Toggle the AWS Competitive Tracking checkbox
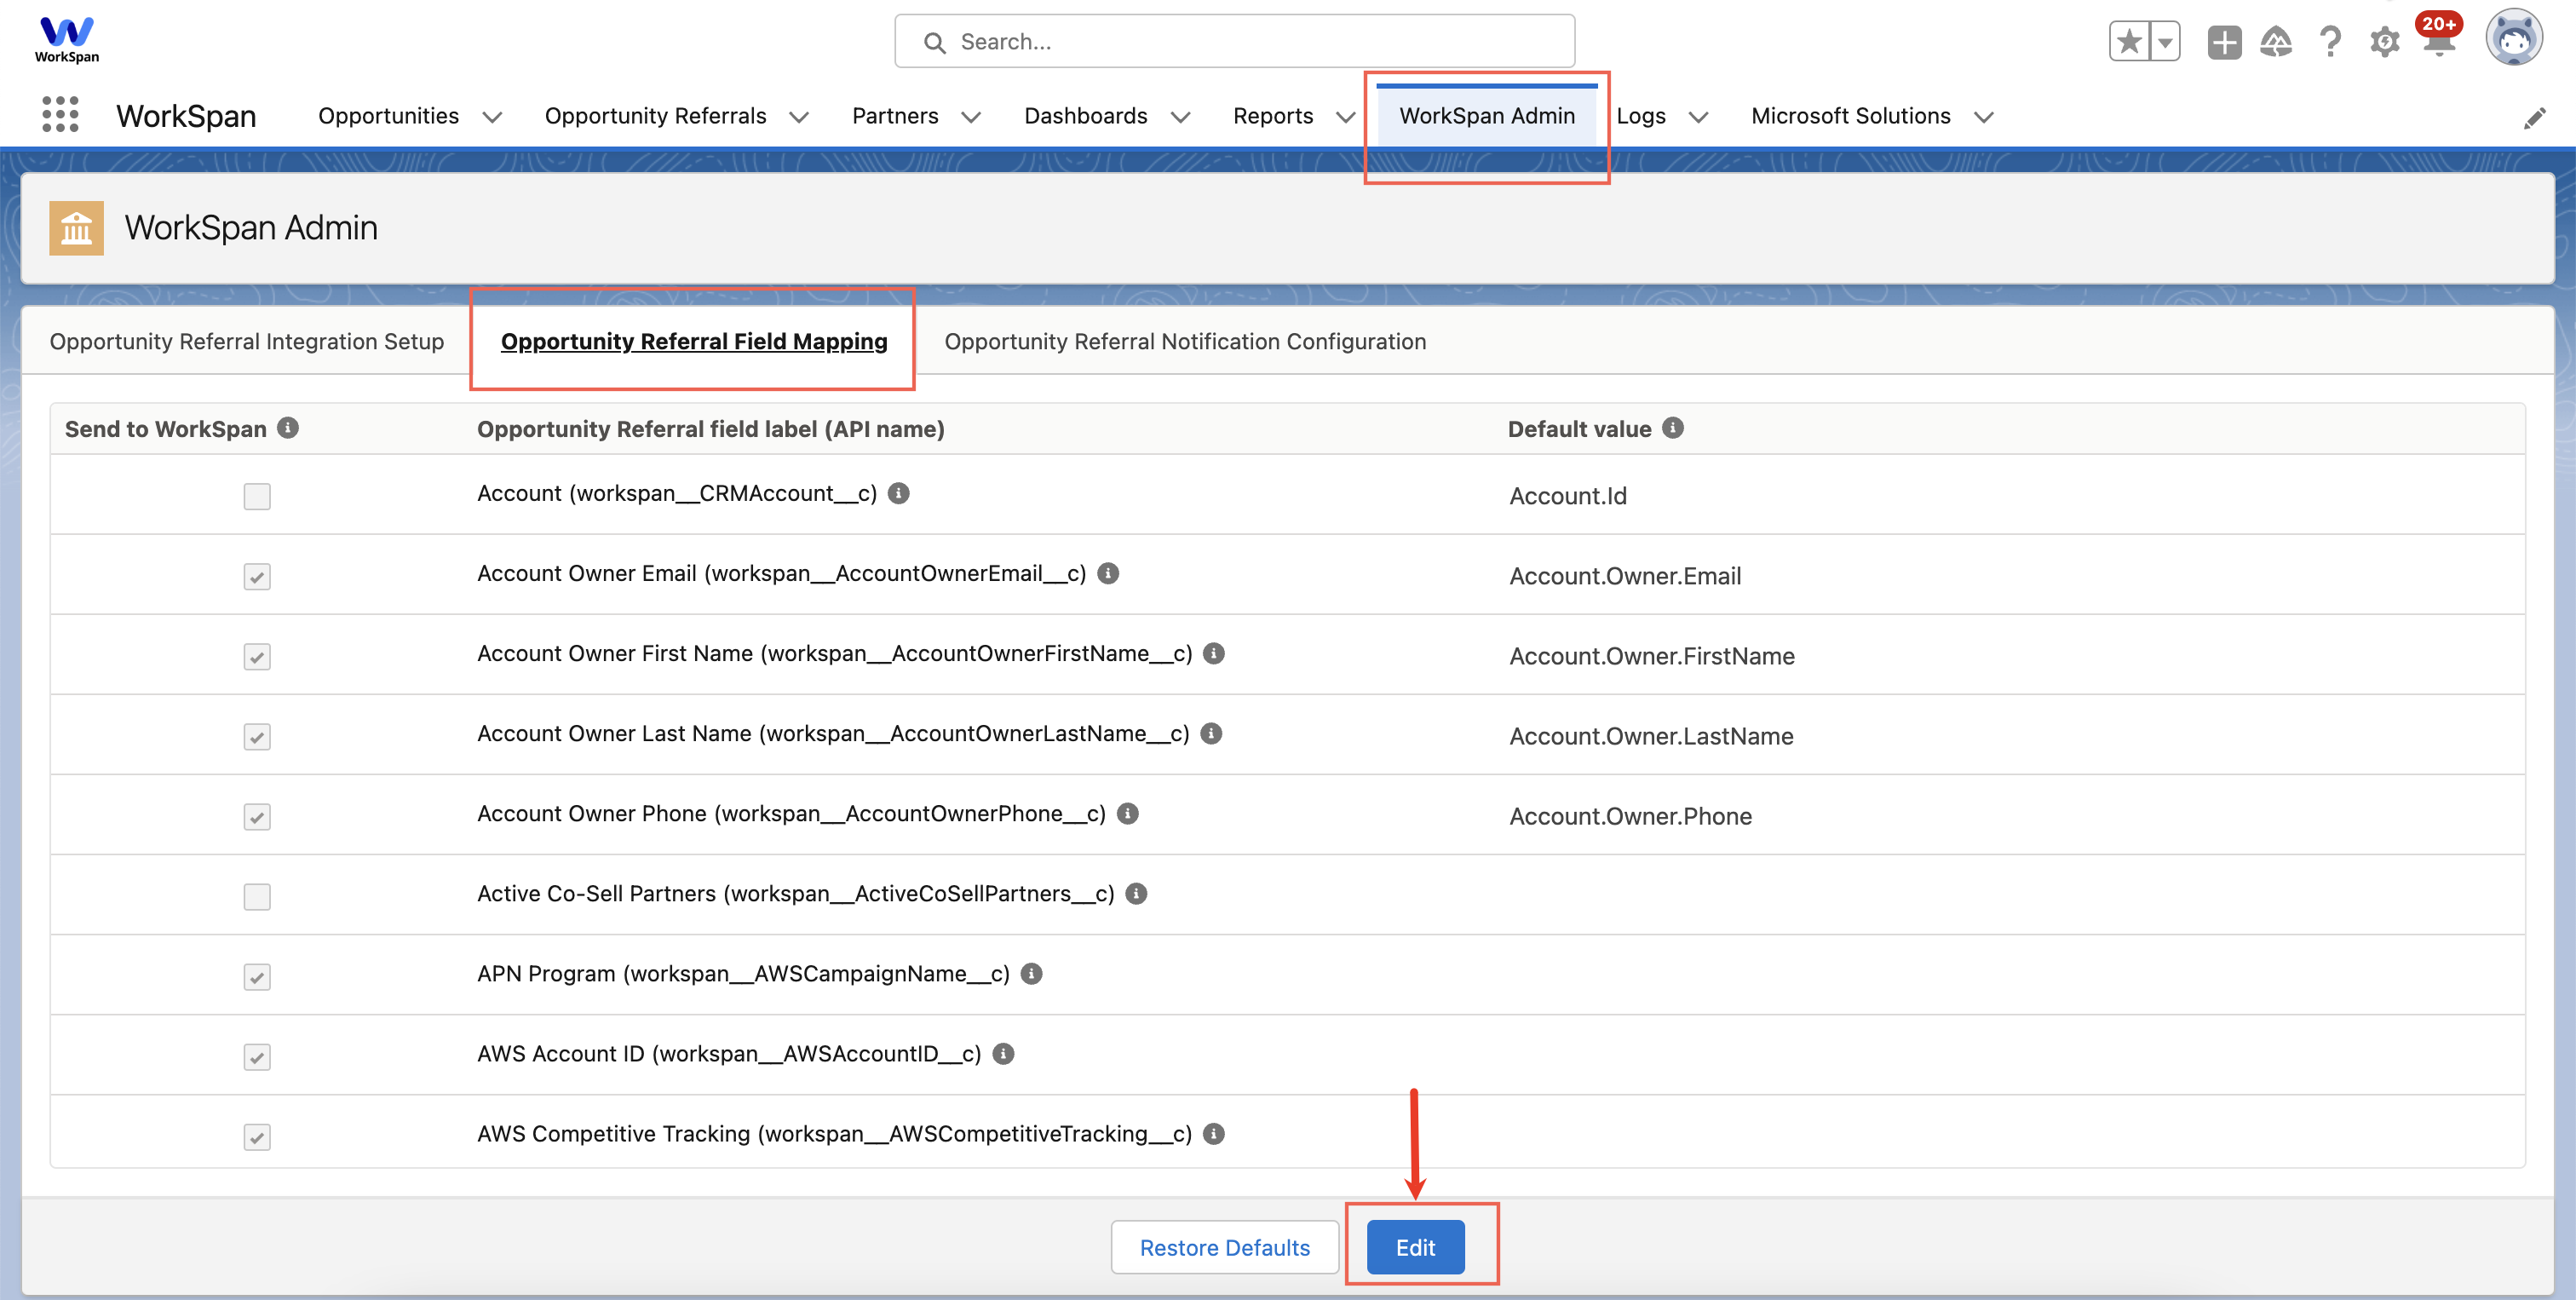 pyautogui.click(x=257, y=1136)
